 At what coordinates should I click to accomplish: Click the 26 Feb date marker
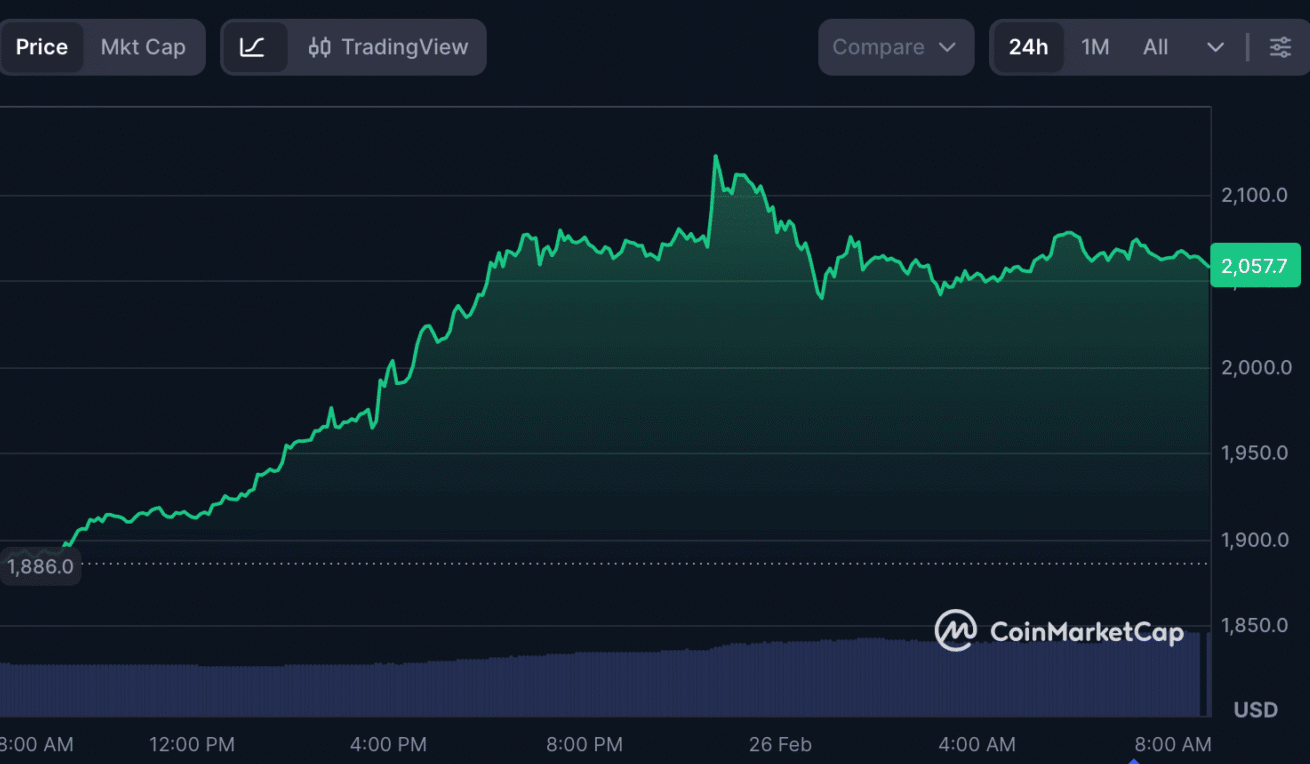click(780, 744)
